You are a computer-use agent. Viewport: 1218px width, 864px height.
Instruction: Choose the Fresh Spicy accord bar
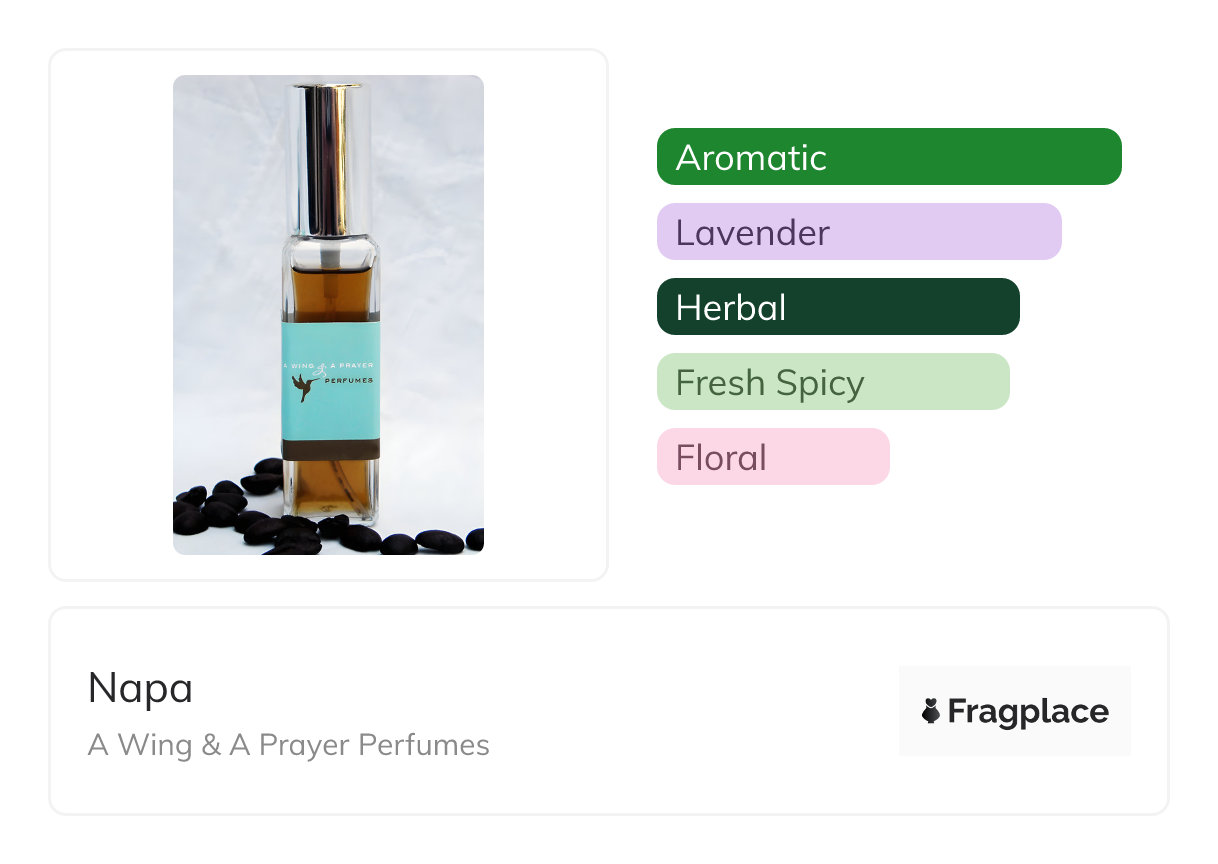pyautogui.click(x=832, y=382)
